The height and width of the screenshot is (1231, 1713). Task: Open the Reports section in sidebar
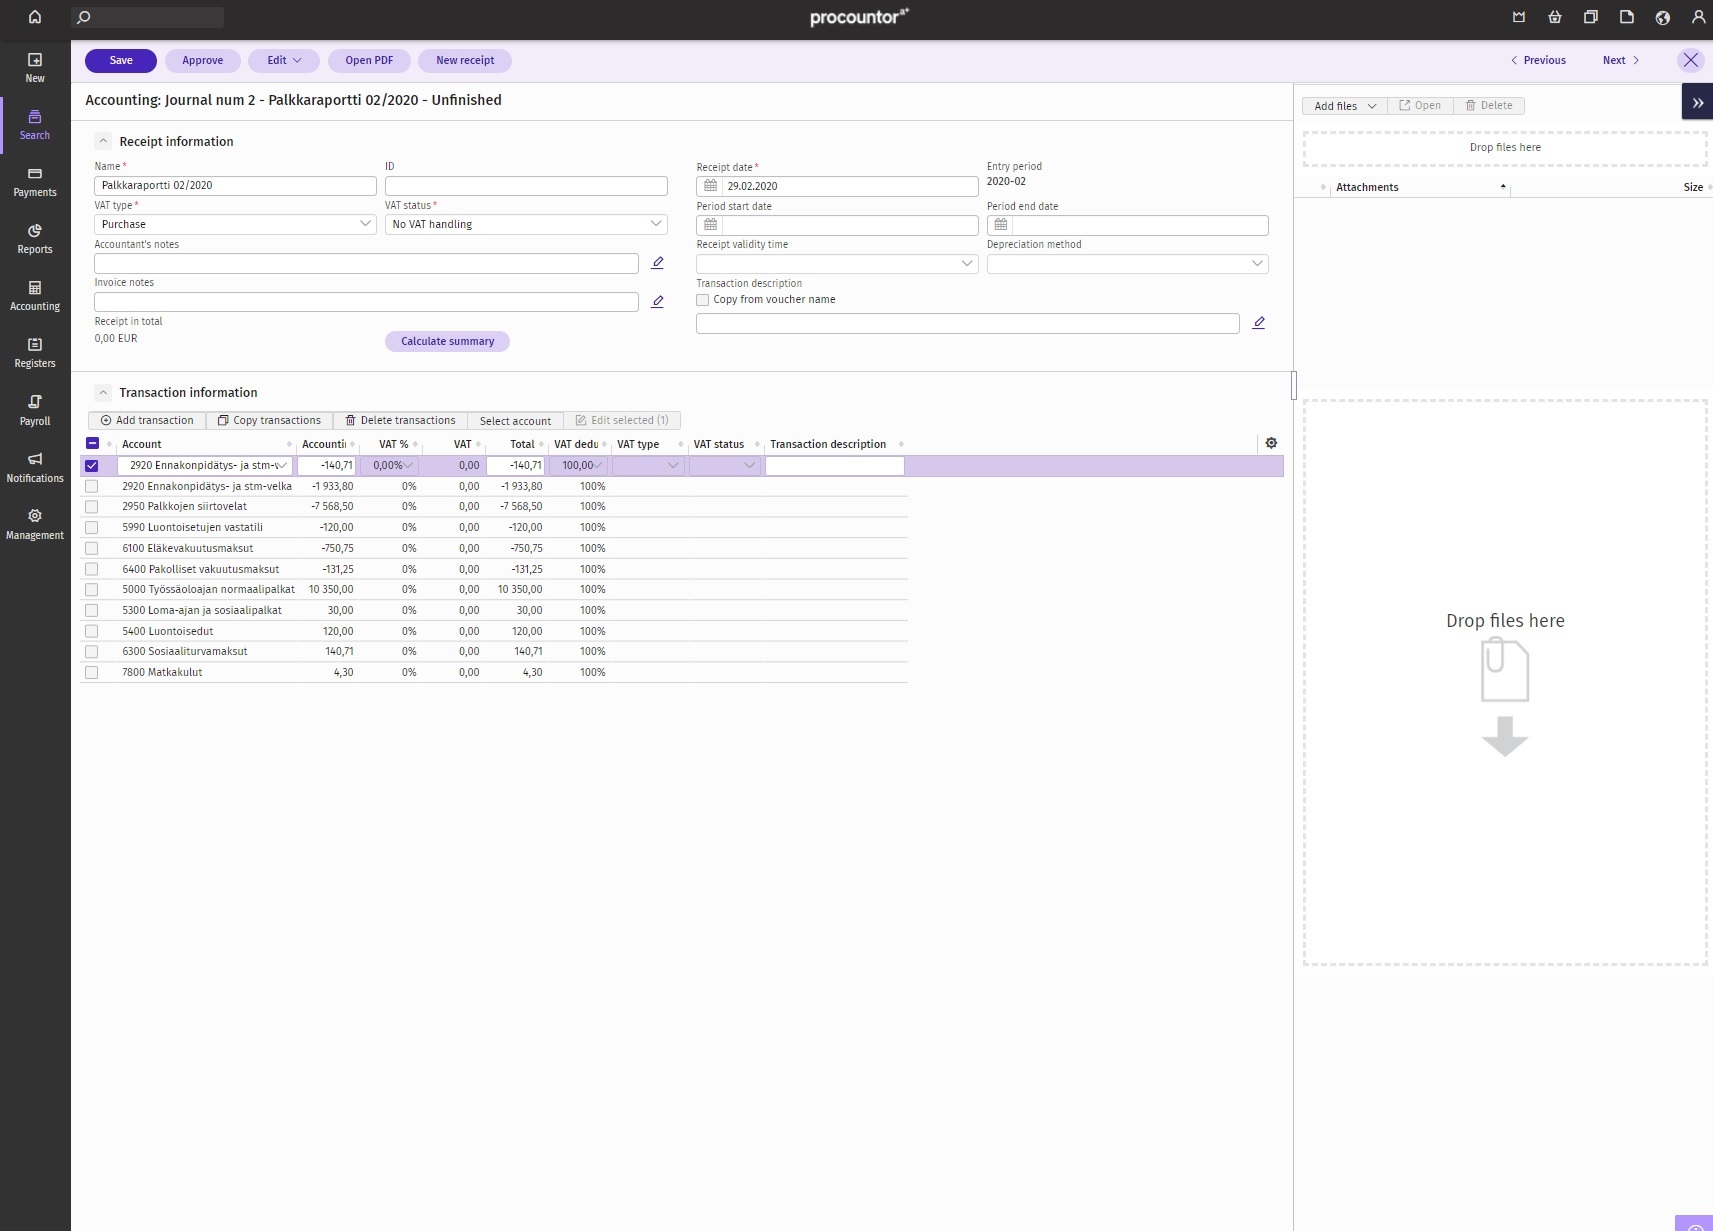[x=34, y=240]
